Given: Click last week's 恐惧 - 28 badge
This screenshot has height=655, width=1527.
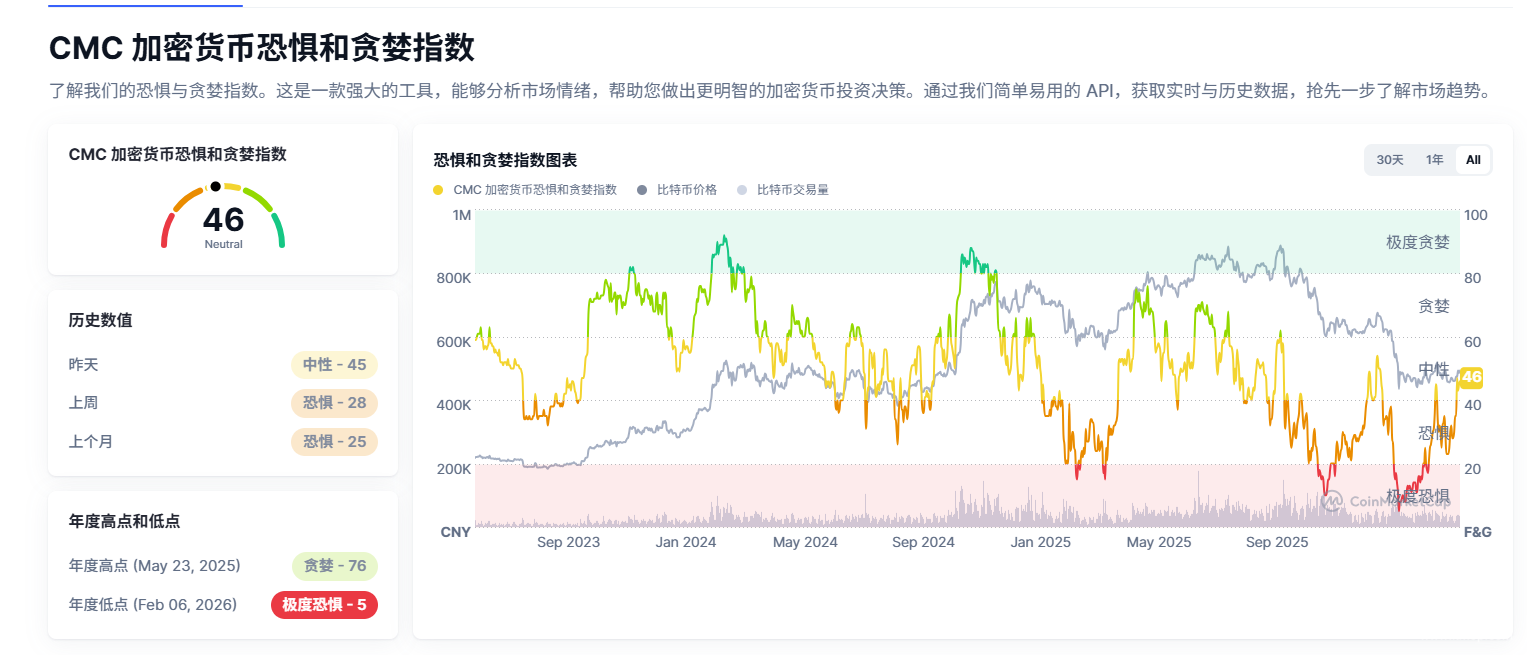Looking at the screenshot, I should [334, 403].
